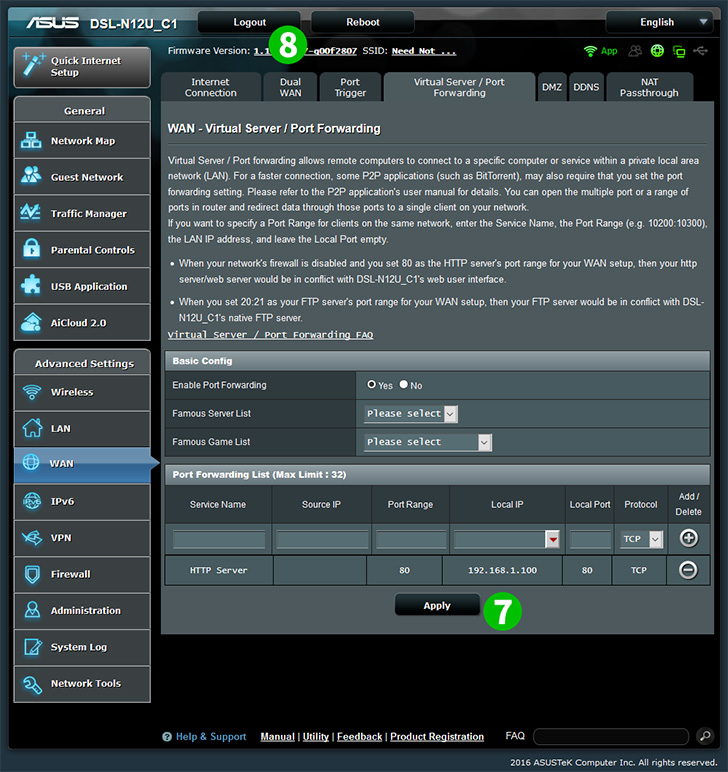The height and width of the screenshot is (772, 728).
Task: Open the Famous Server List dropdown
Action: [x=411, y=414]
